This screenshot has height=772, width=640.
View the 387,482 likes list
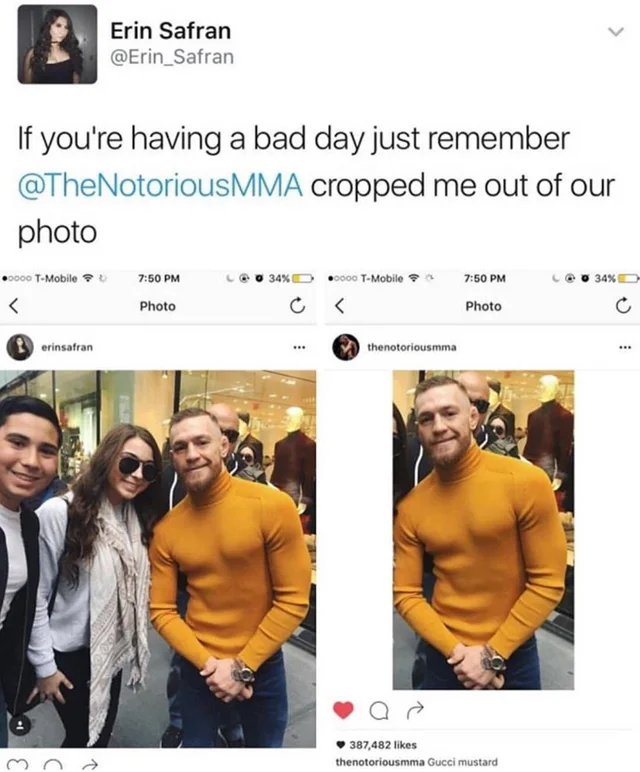(383, 745)
